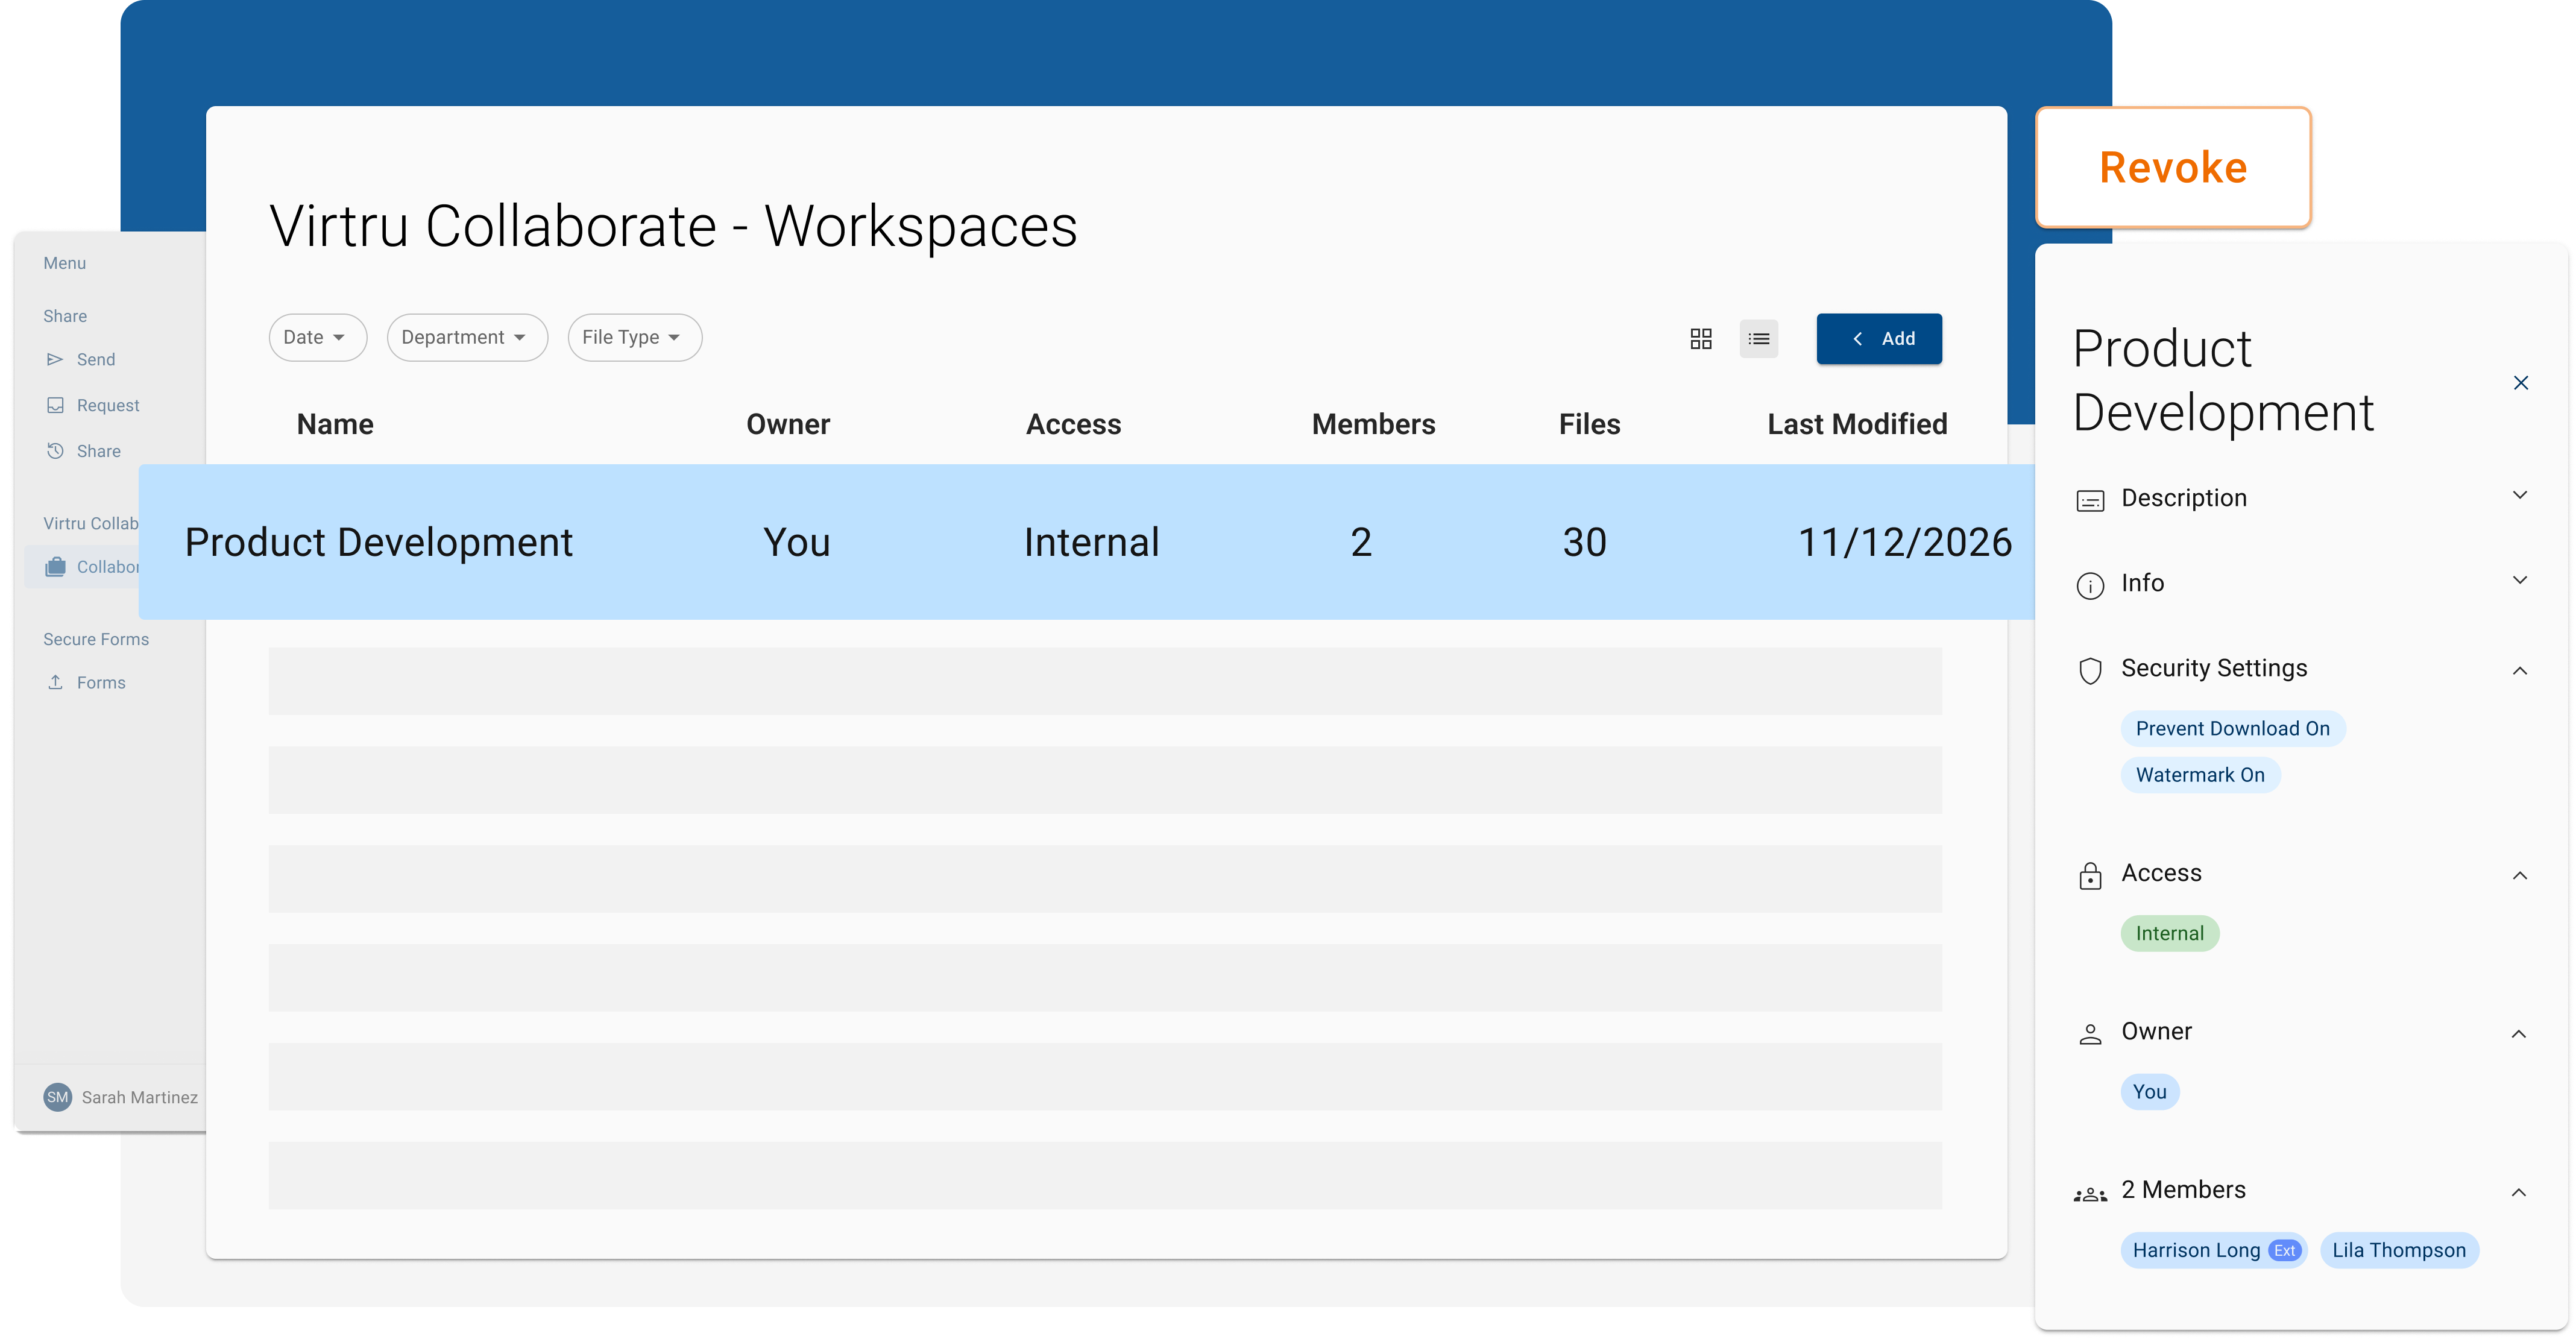
Task: Select the Lila Thompson member chip
Action: pyautogui.click(x=2399, y=1250)
